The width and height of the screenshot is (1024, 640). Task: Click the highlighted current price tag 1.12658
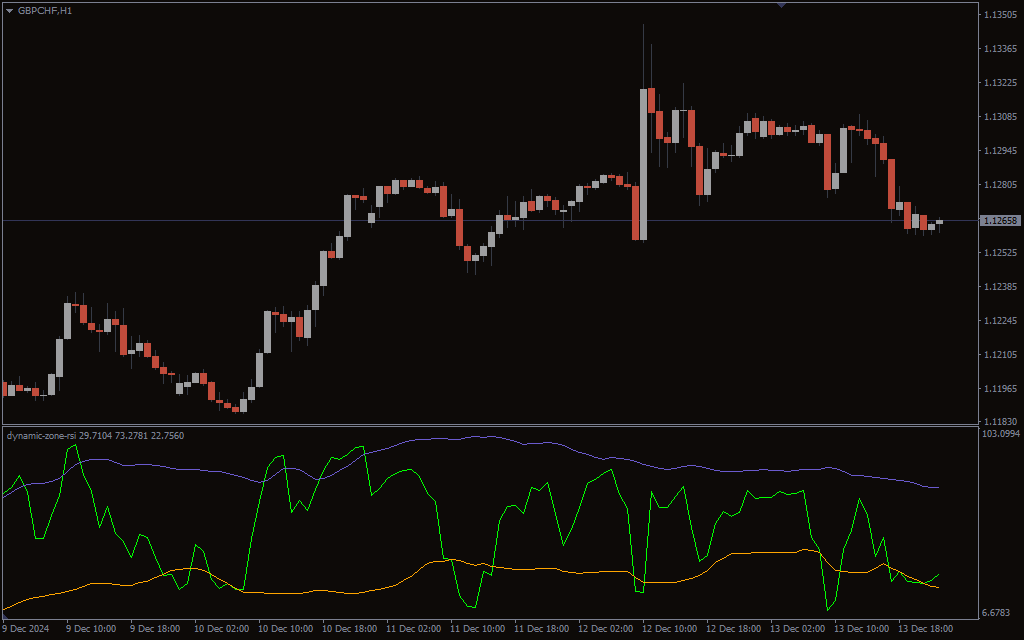[x=1000, y=221]
